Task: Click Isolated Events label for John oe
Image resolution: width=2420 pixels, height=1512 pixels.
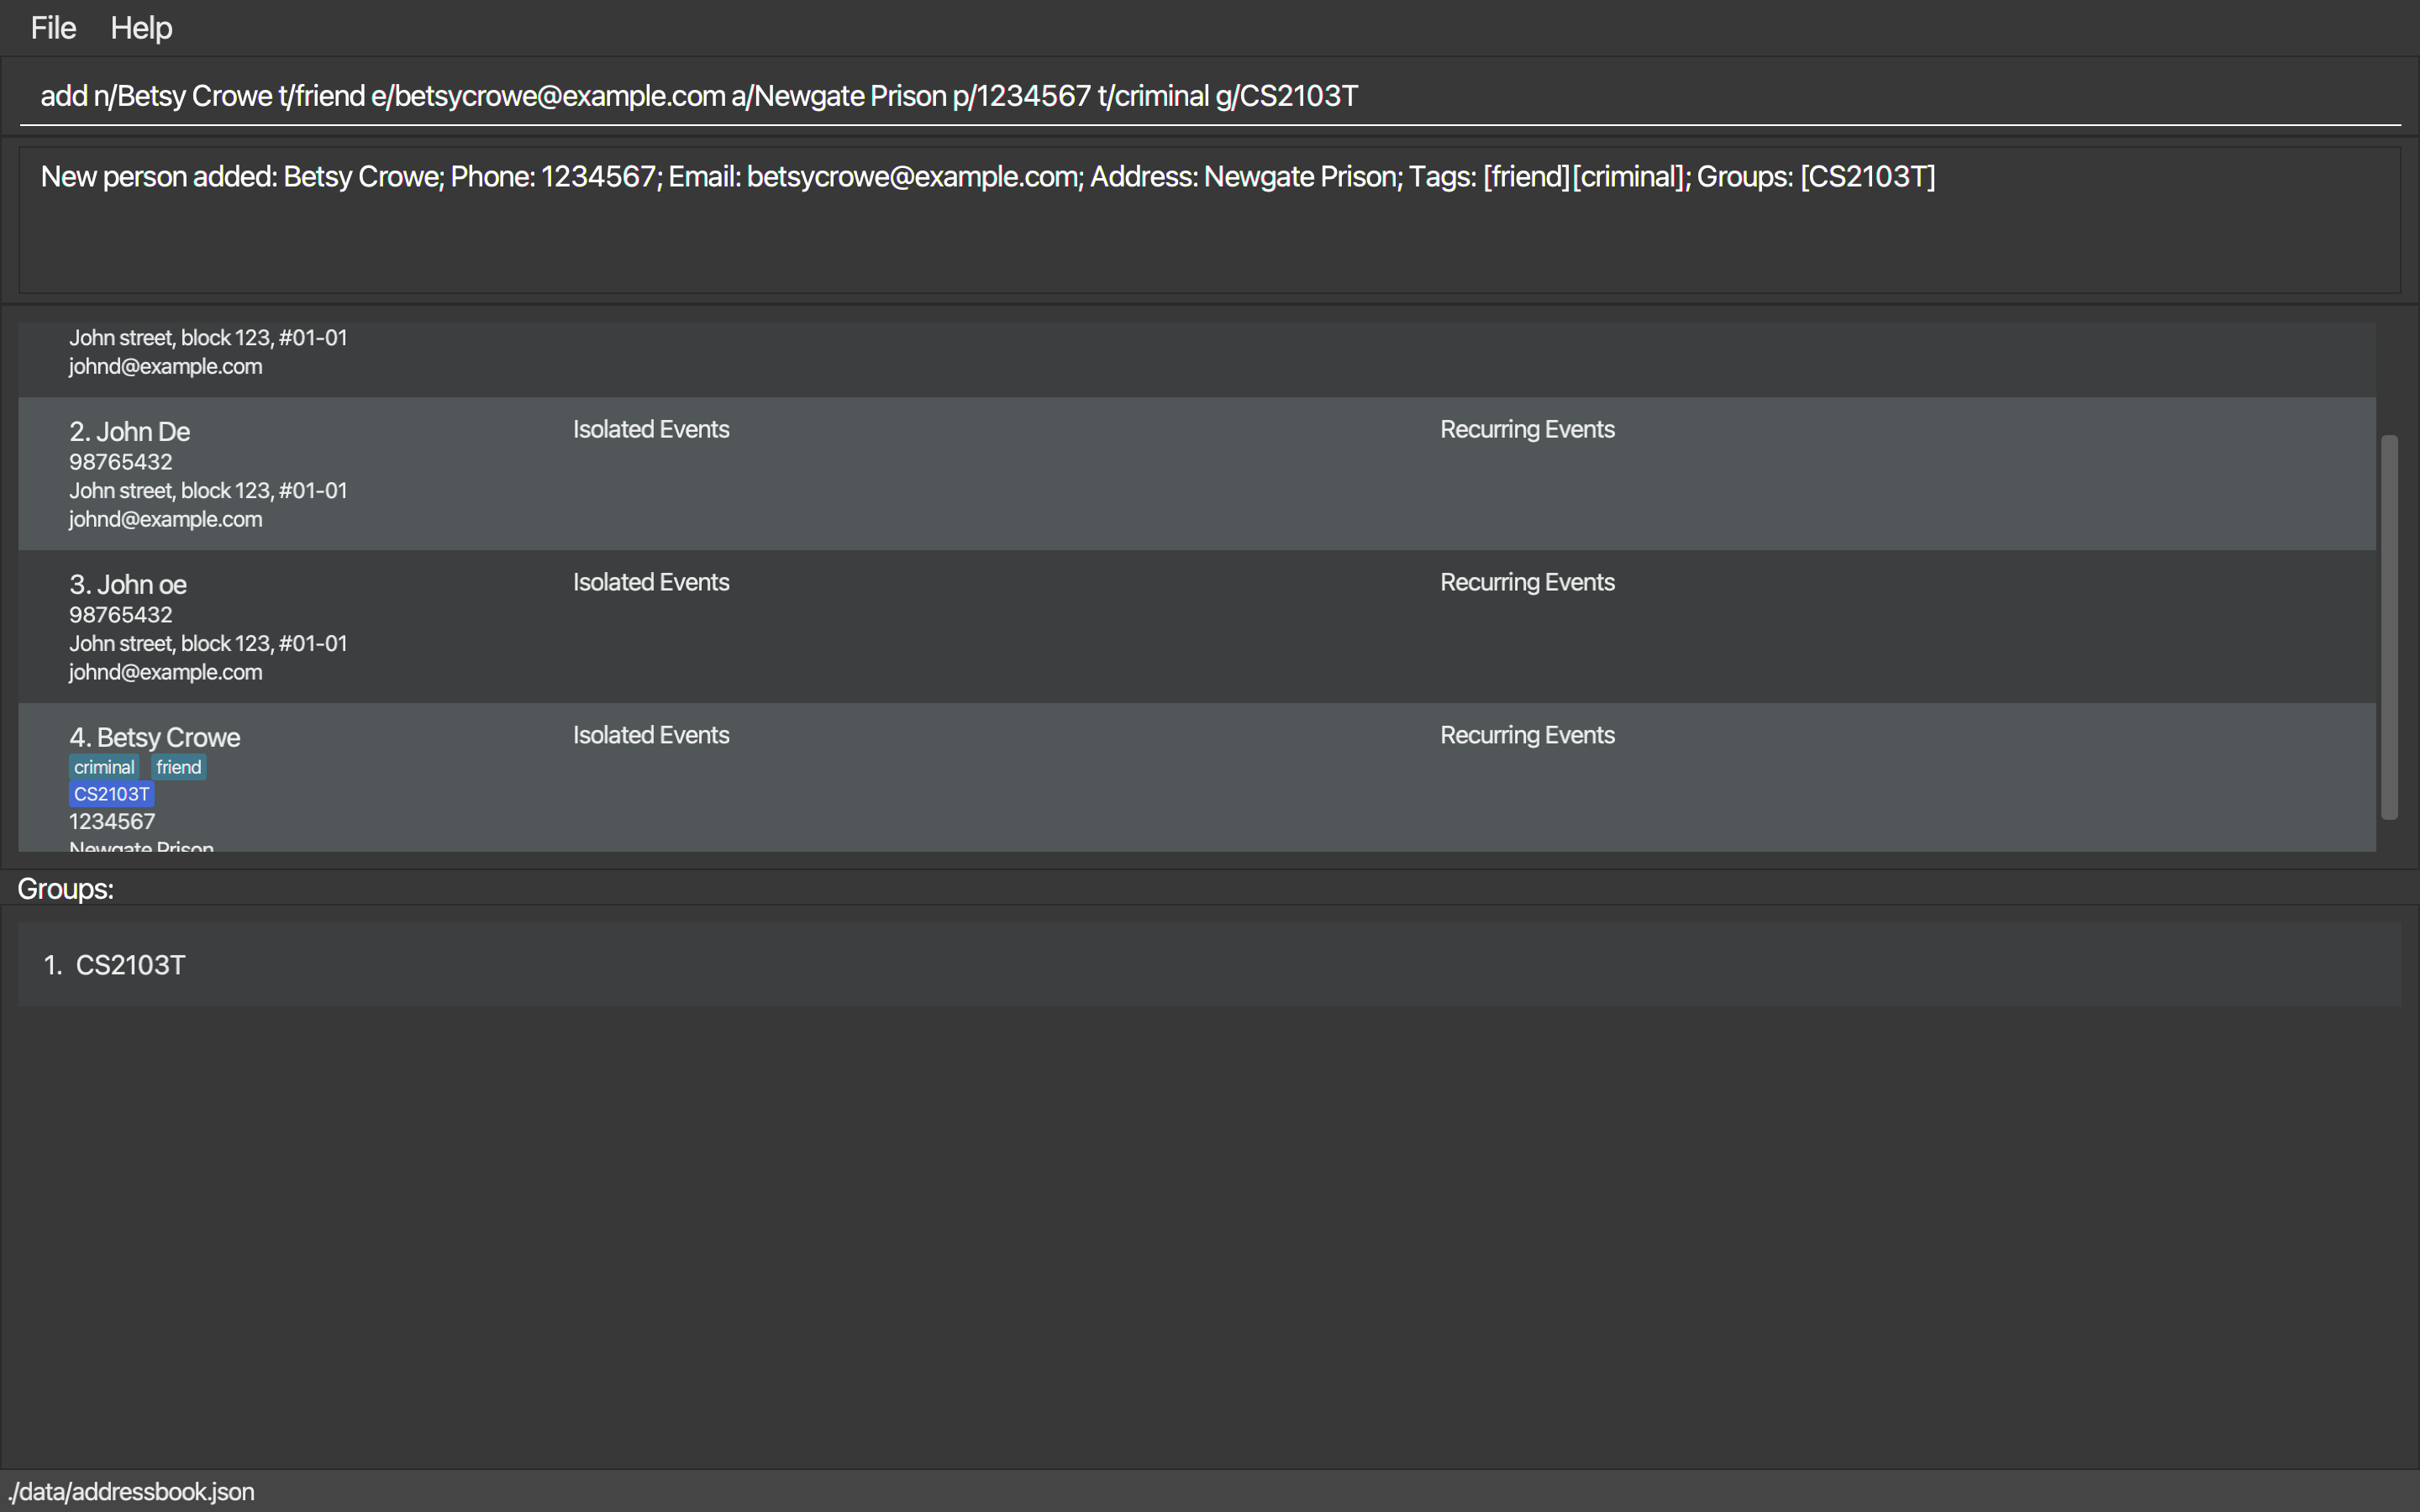Action: [x=651, y=582]
